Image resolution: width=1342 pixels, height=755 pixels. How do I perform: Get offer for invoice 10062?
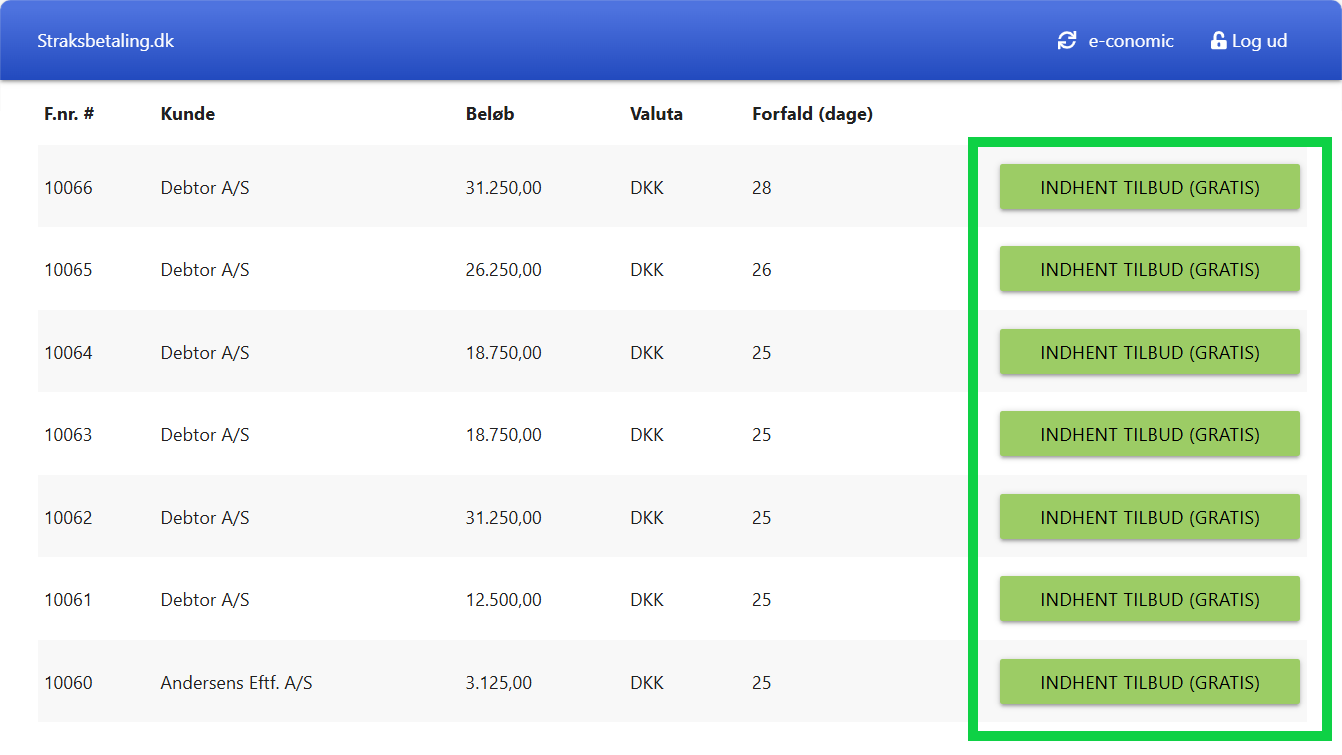pos(1149,518)
